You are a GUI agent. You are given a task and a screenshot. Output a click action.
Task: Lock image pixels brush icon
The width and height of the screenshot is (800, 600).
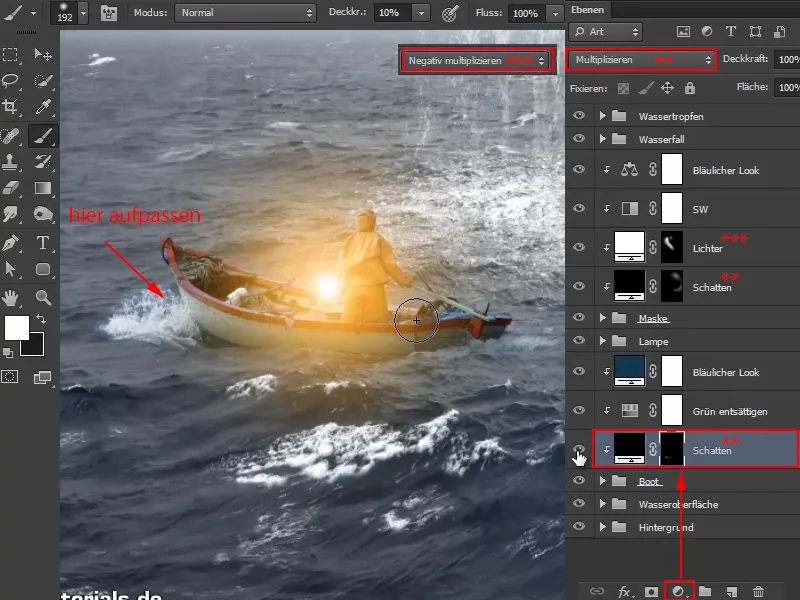point(645,89)
